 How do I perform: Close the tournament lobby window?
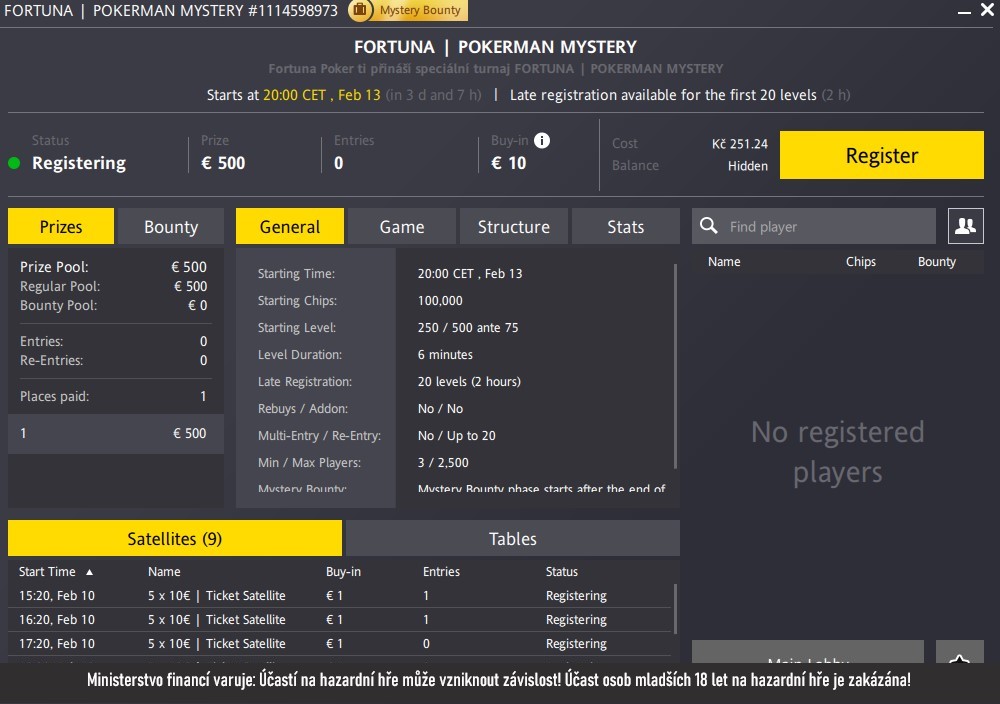coord(987,10)
